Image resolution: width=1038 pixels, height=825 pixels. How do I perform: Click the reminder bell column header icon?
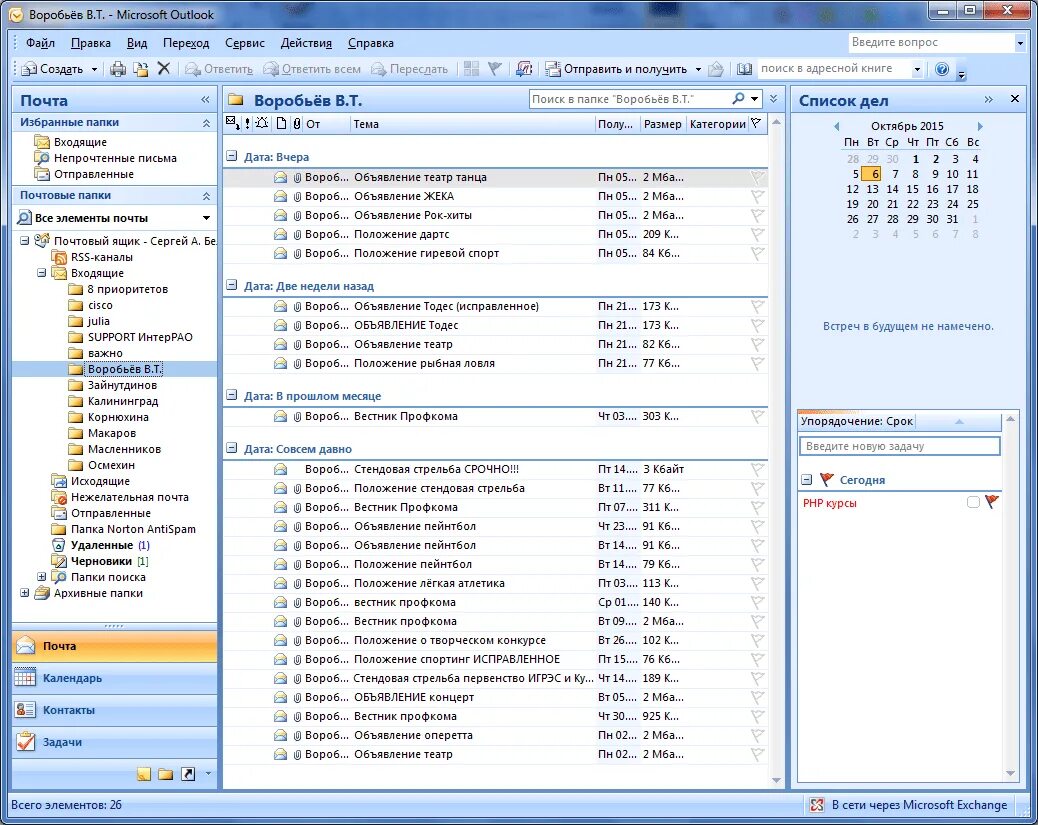261,123
